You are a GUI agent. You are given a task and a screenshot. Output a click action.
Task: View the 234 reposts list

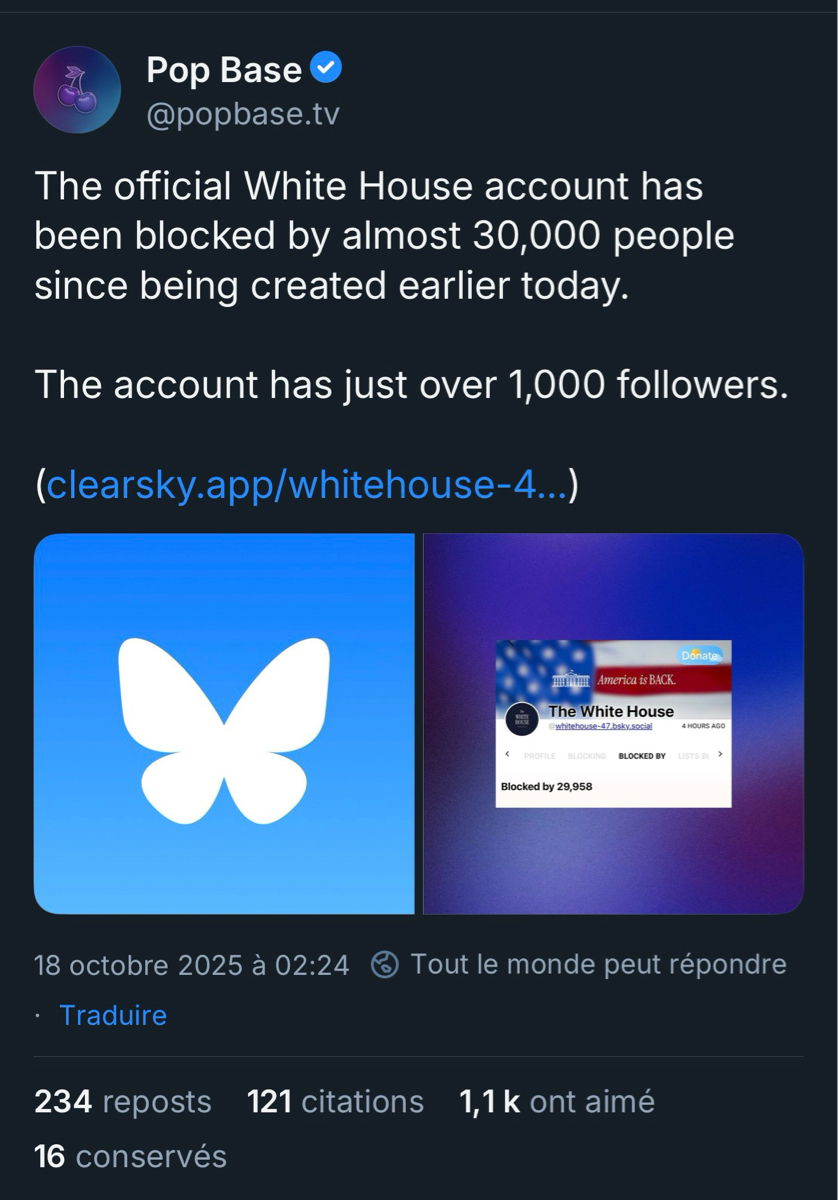123,1101
